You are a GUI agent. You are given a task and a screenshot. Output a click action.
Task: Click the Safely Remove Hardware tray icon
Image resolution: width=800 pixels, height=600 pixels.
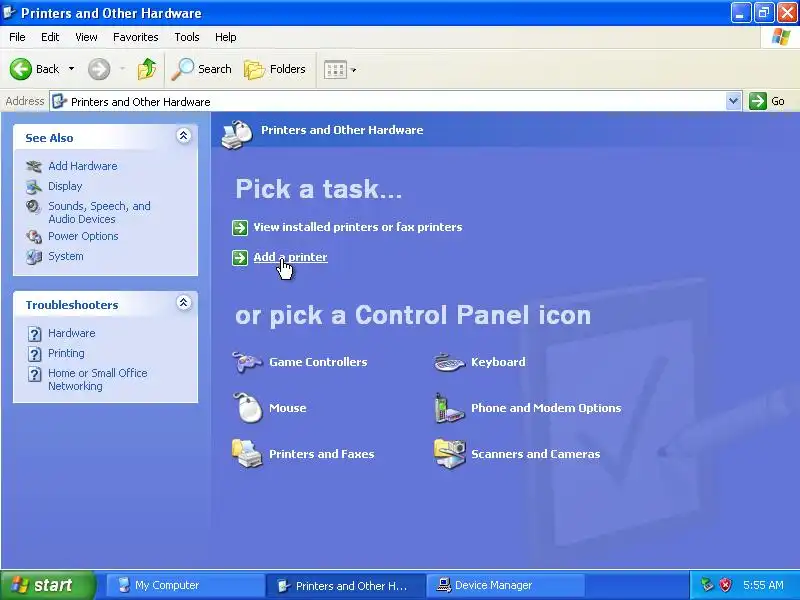pyautogui.click(x=707, y=585)
